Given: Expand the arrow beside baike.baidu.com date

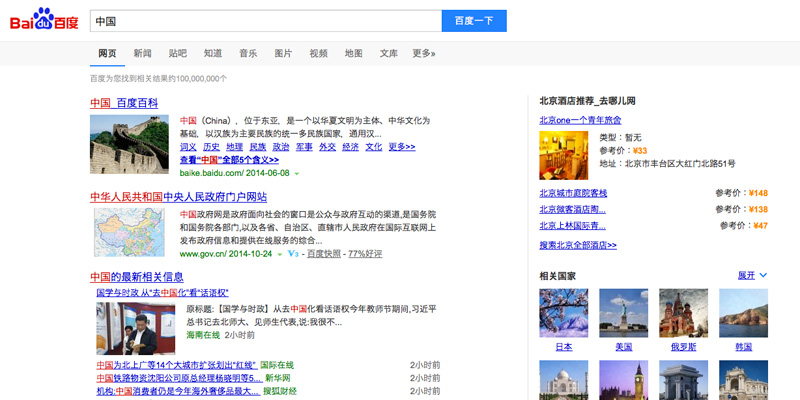Looking at the screenshot, I should [x=296, y=173].
